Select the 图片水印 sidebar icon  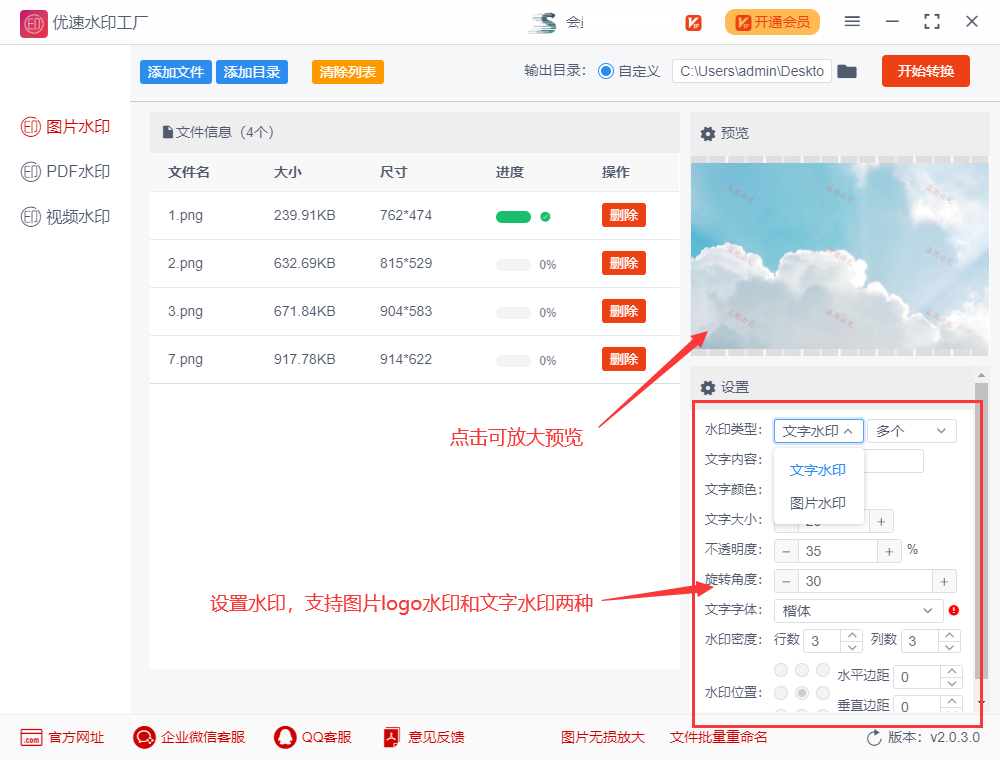click(62, 126)
